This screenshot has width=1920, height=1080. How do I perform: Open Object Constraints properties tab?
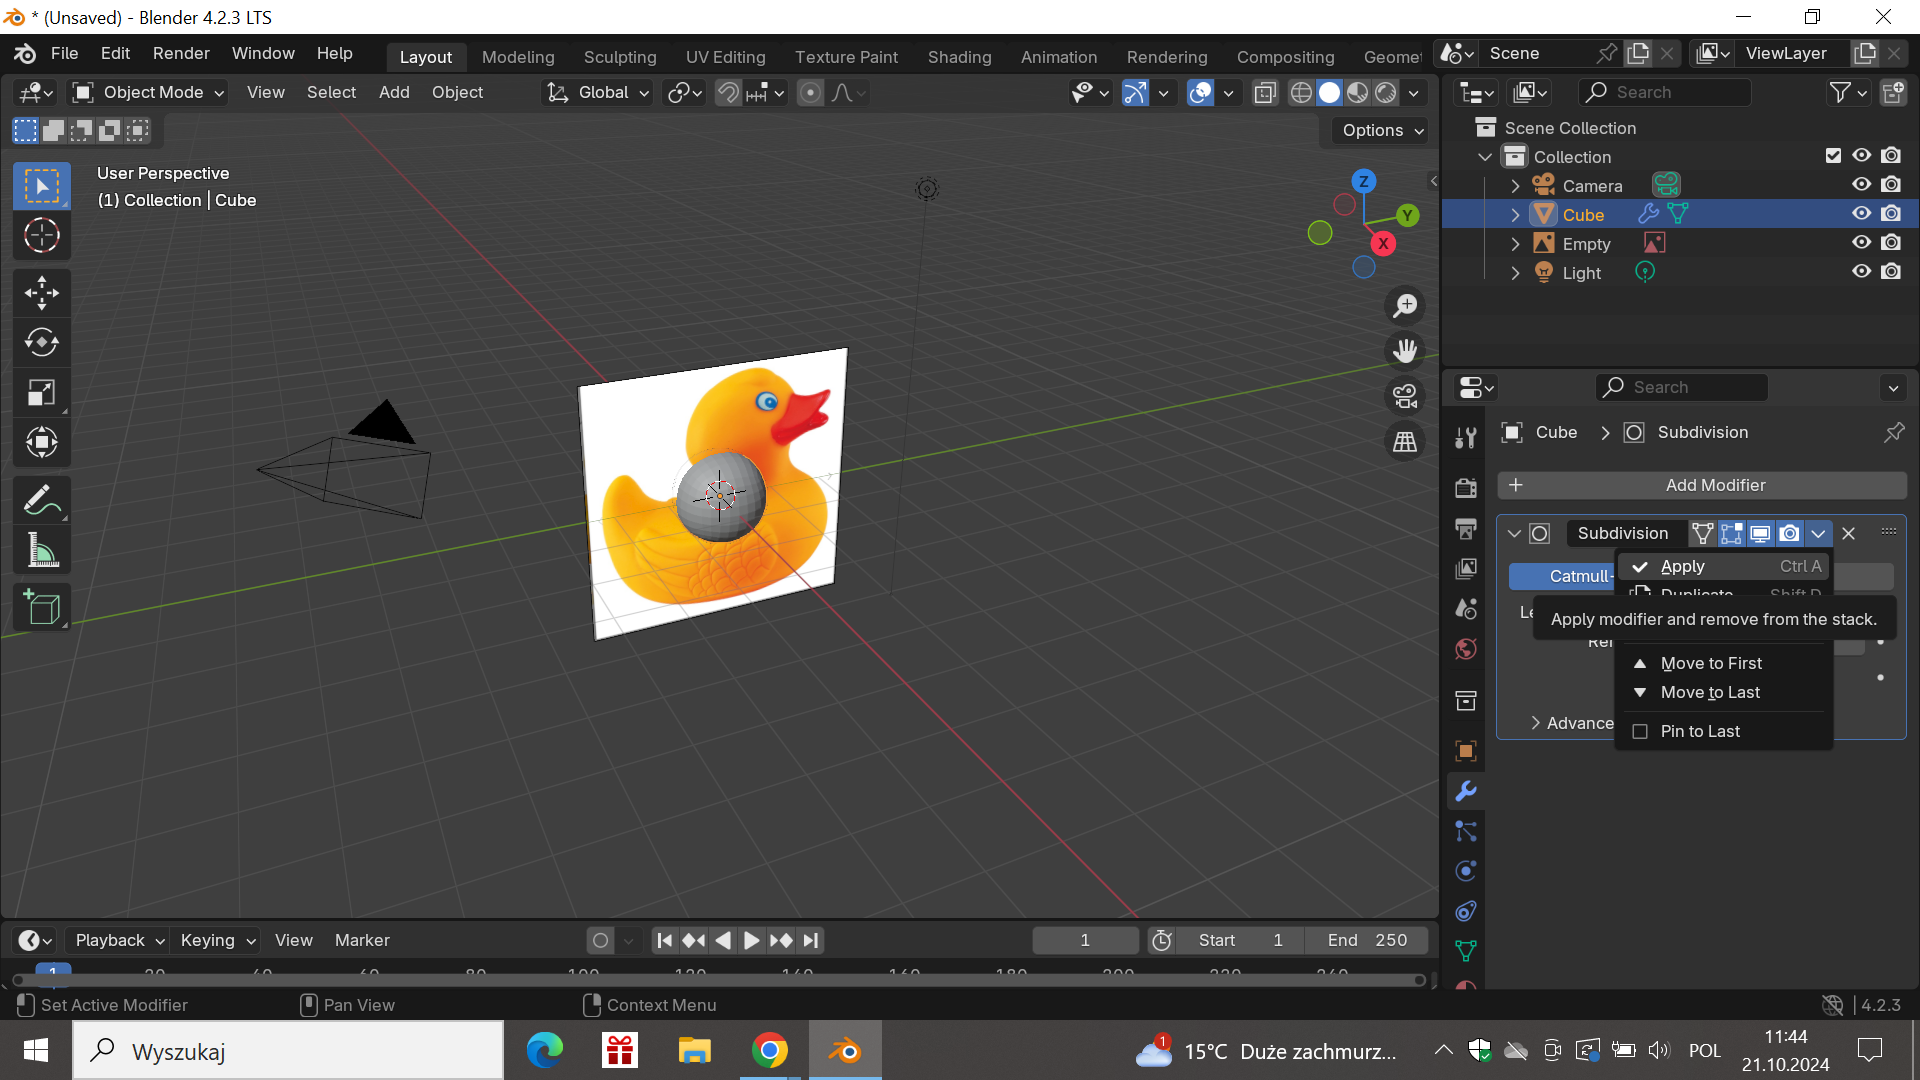coord(1466,911)
